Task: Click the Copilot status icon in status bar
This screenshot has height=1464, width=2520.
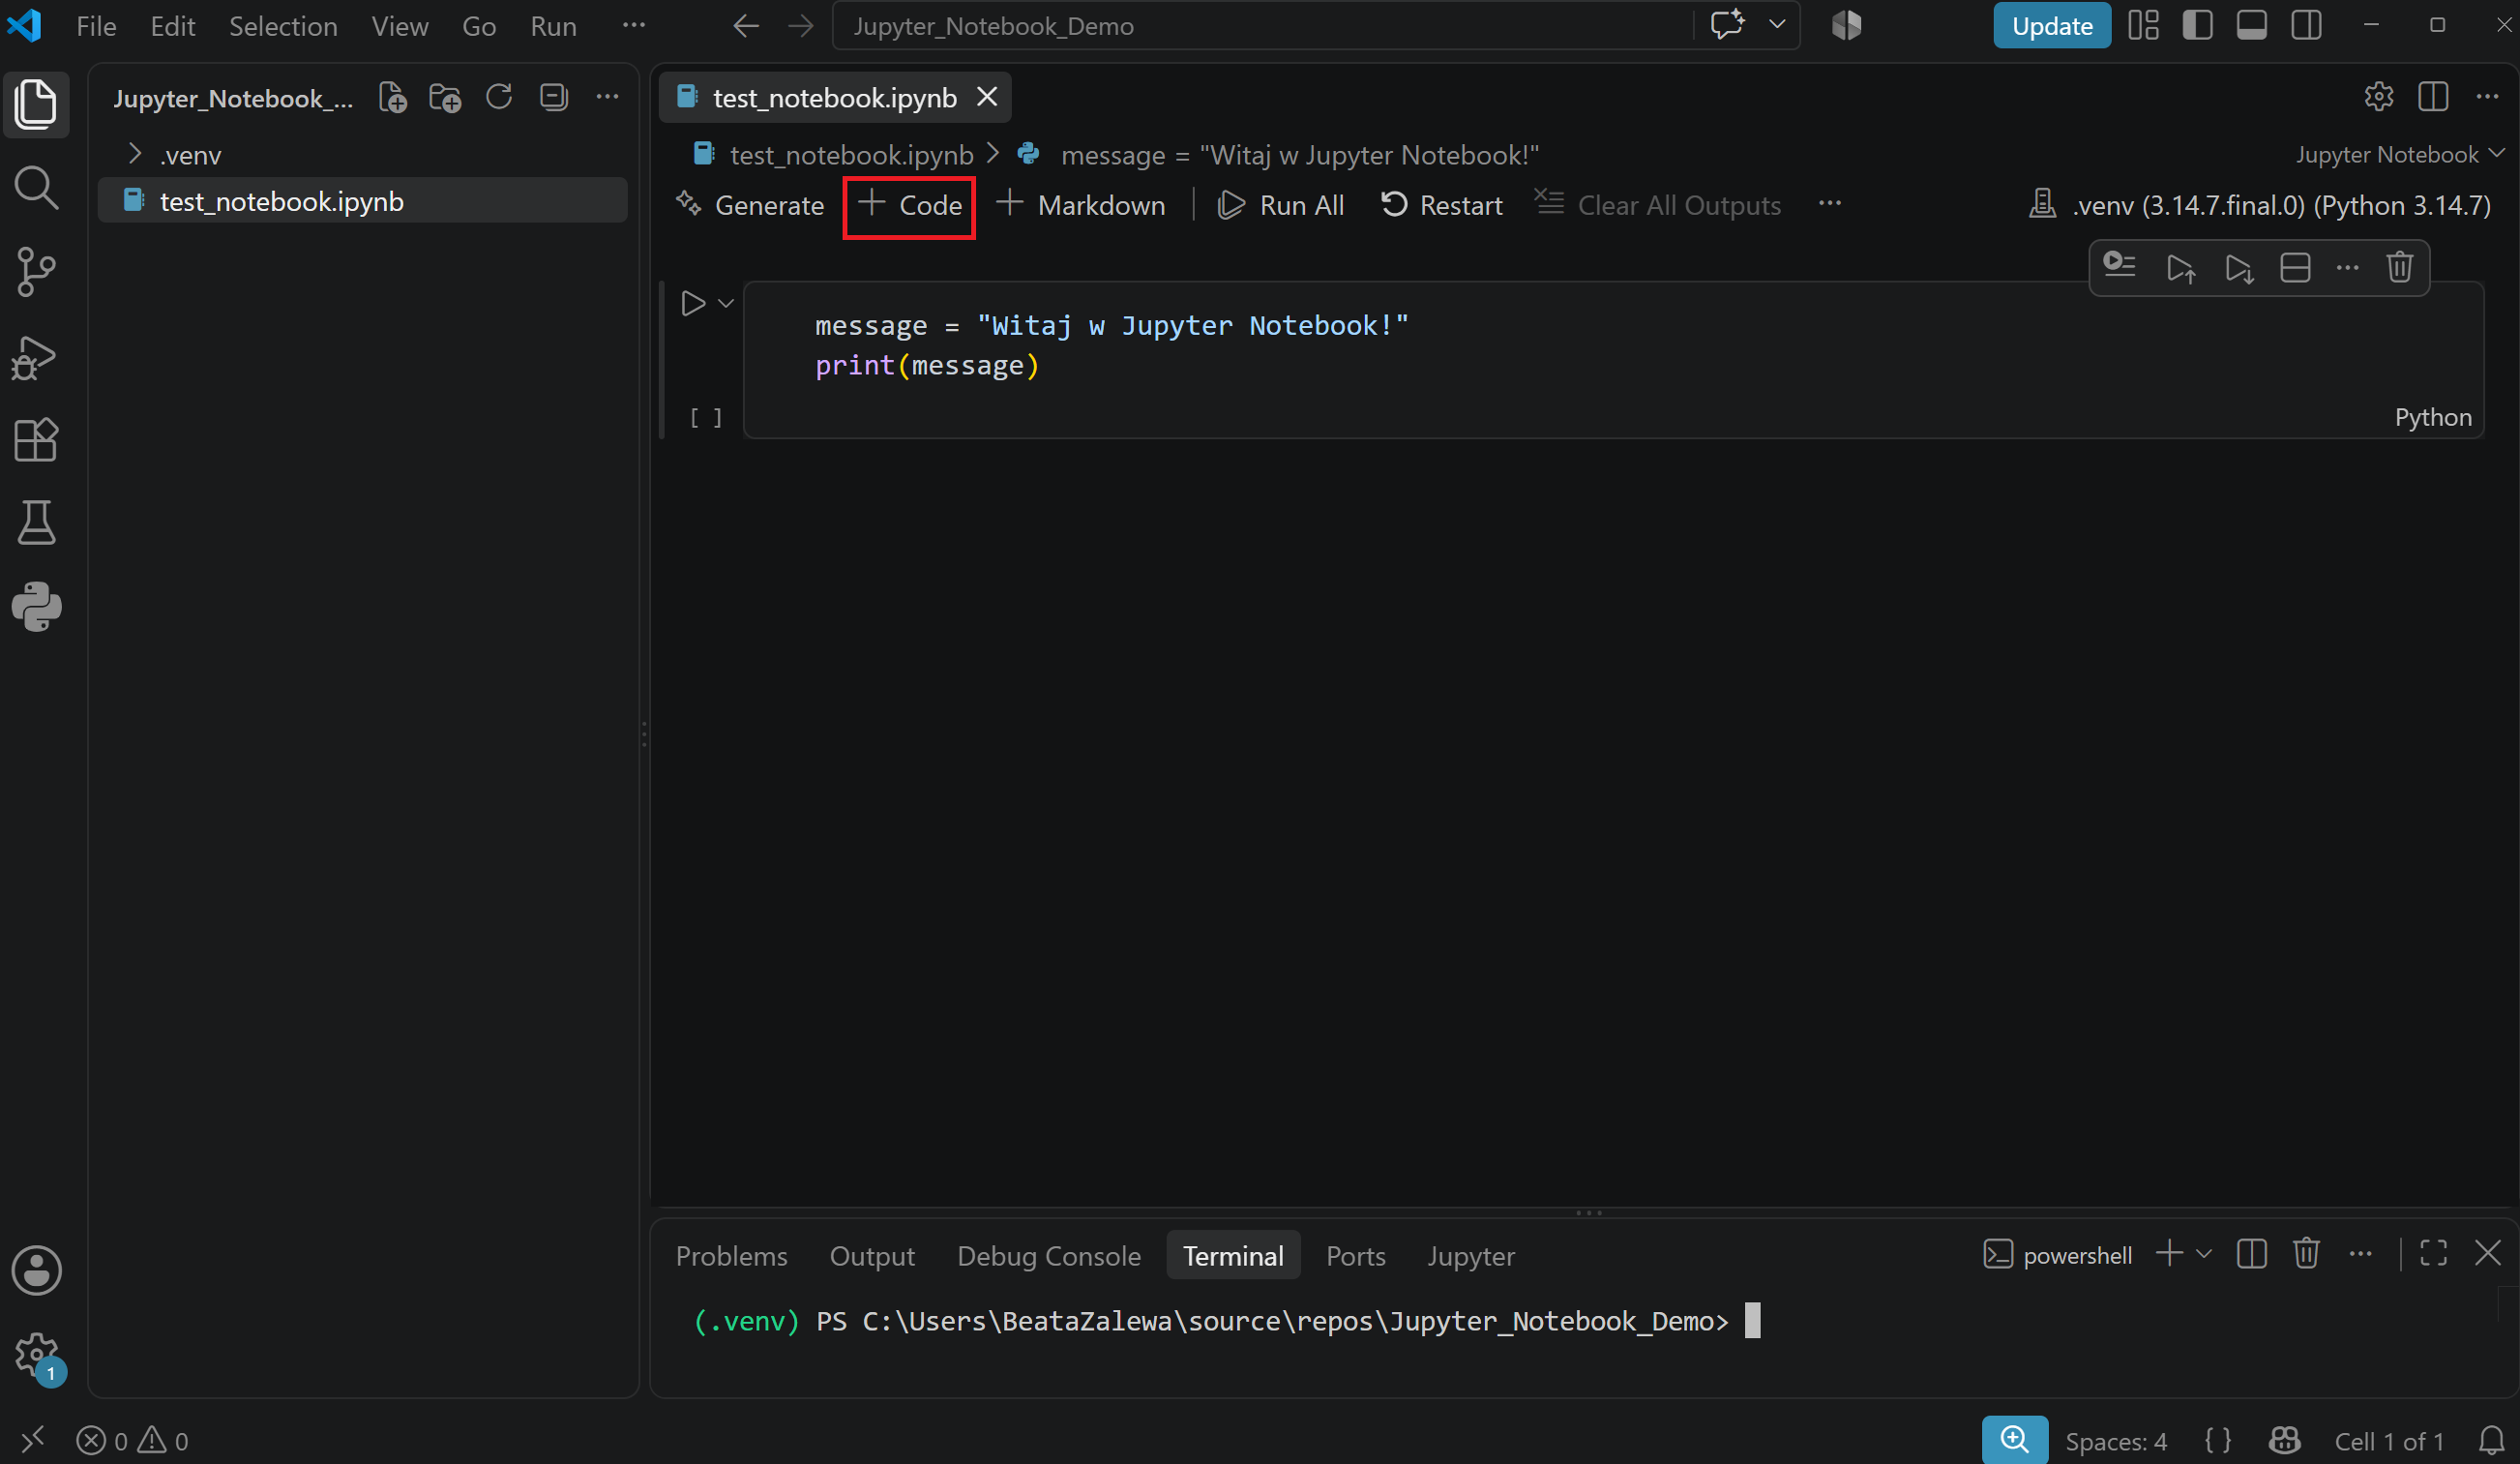Action: click(2285, 1440)
